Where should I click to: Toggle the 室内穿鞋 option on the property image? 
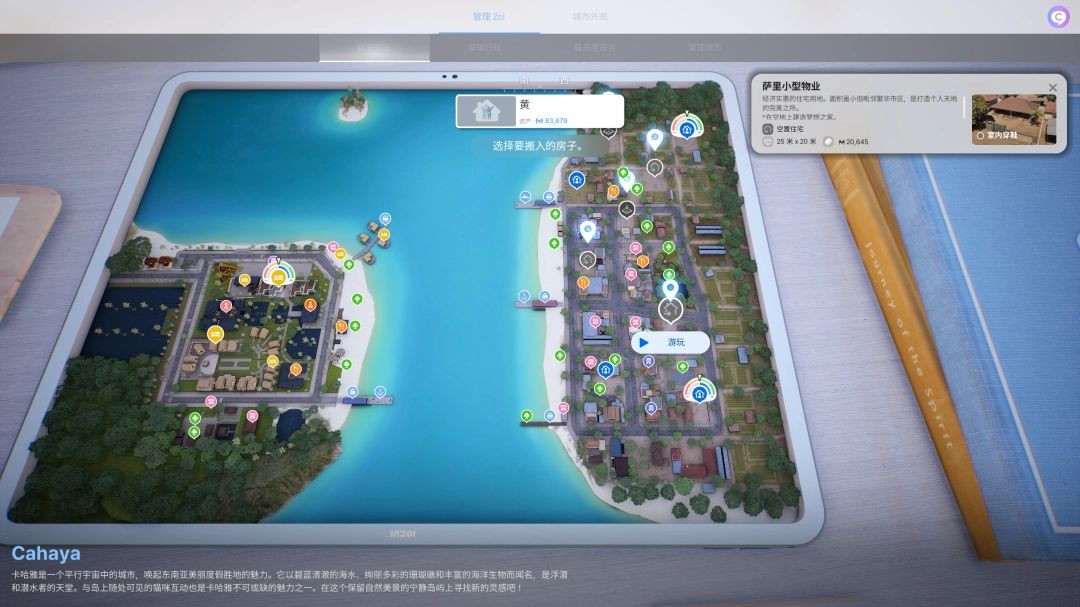coord(980,136)
